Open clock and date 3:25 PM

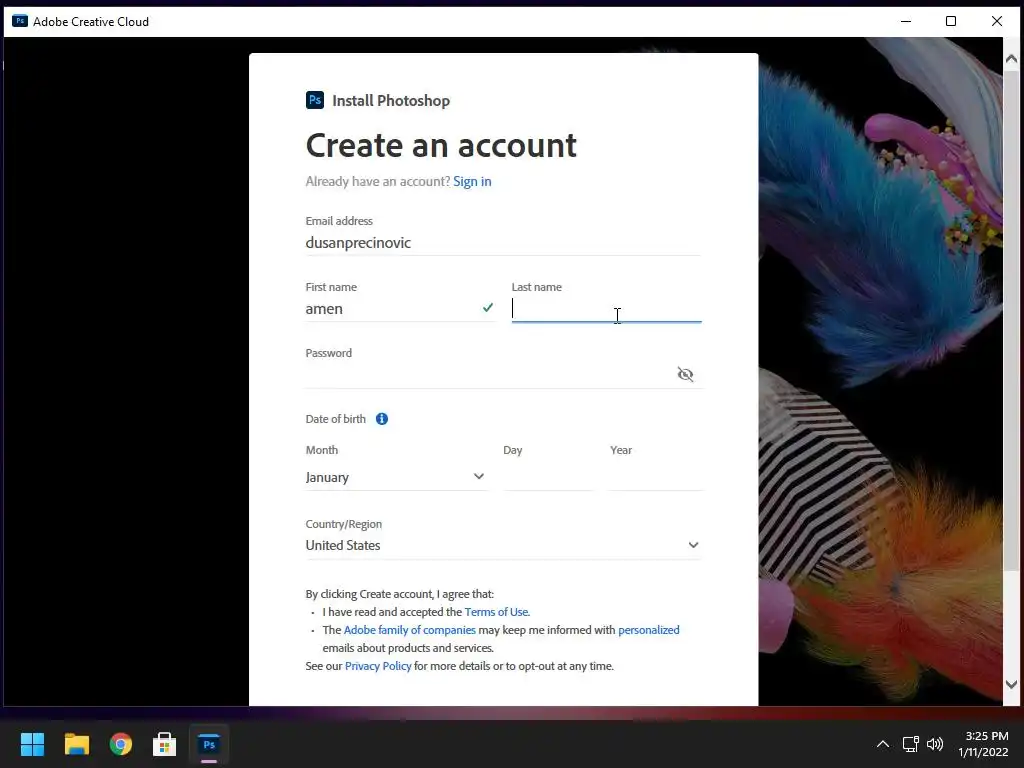983,744
